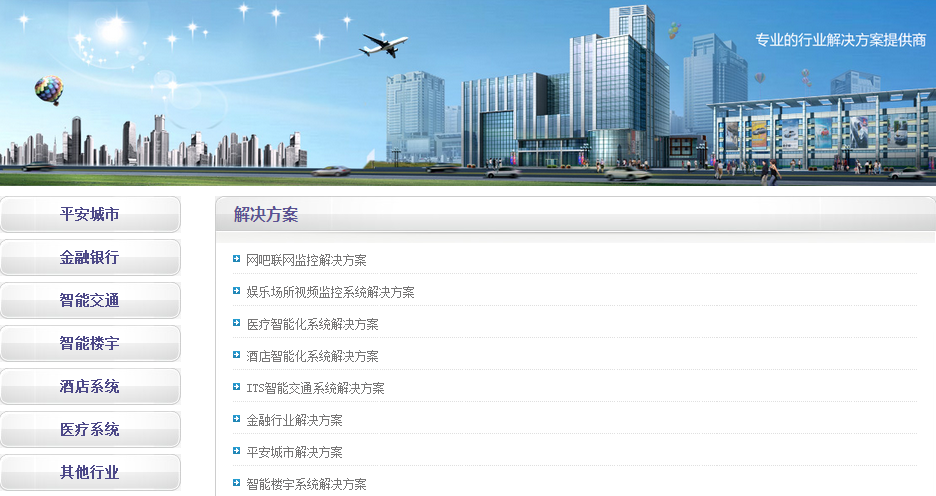Click the bullet icon beside 平安城市解决方案

point(236,452)
